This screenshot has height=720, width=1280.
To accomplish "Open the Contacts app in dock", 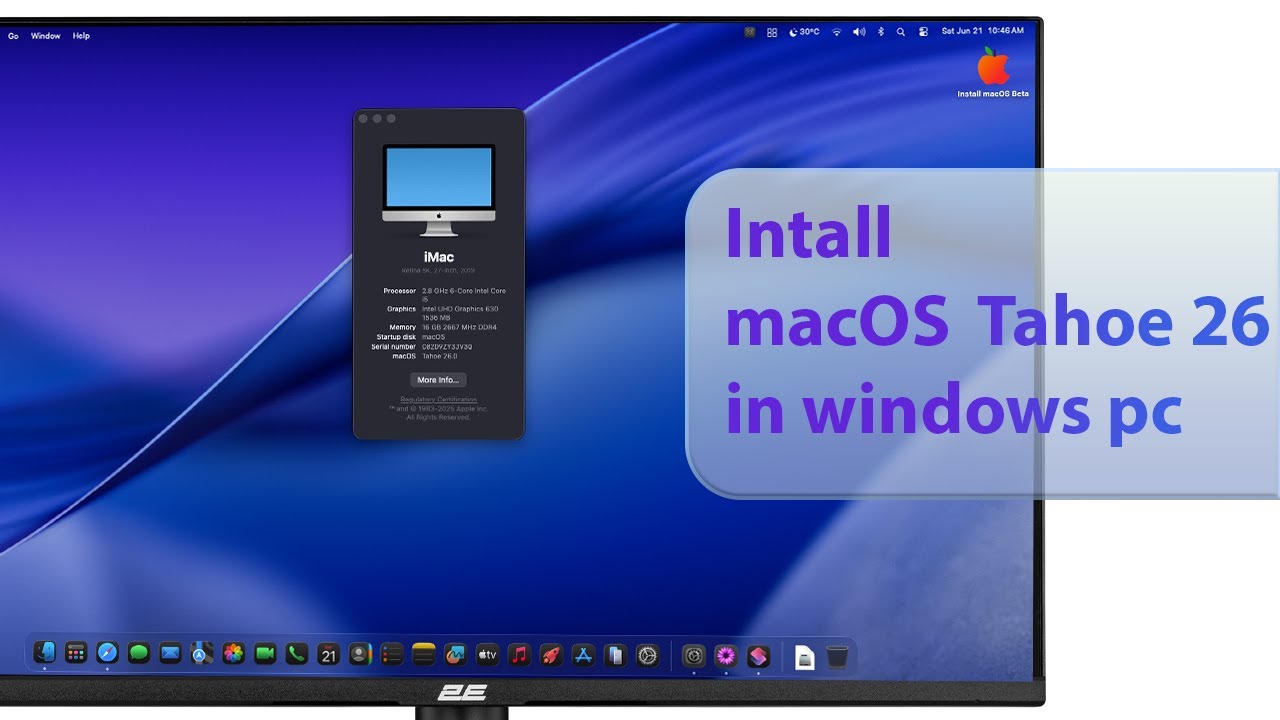I will click(359, 655).
